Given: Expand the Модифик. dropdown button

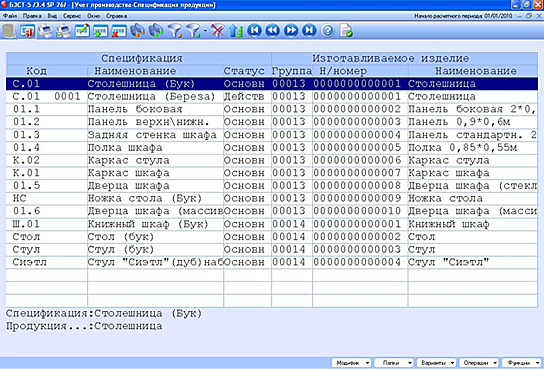Looking at the screenshot, I should (351, 363).
